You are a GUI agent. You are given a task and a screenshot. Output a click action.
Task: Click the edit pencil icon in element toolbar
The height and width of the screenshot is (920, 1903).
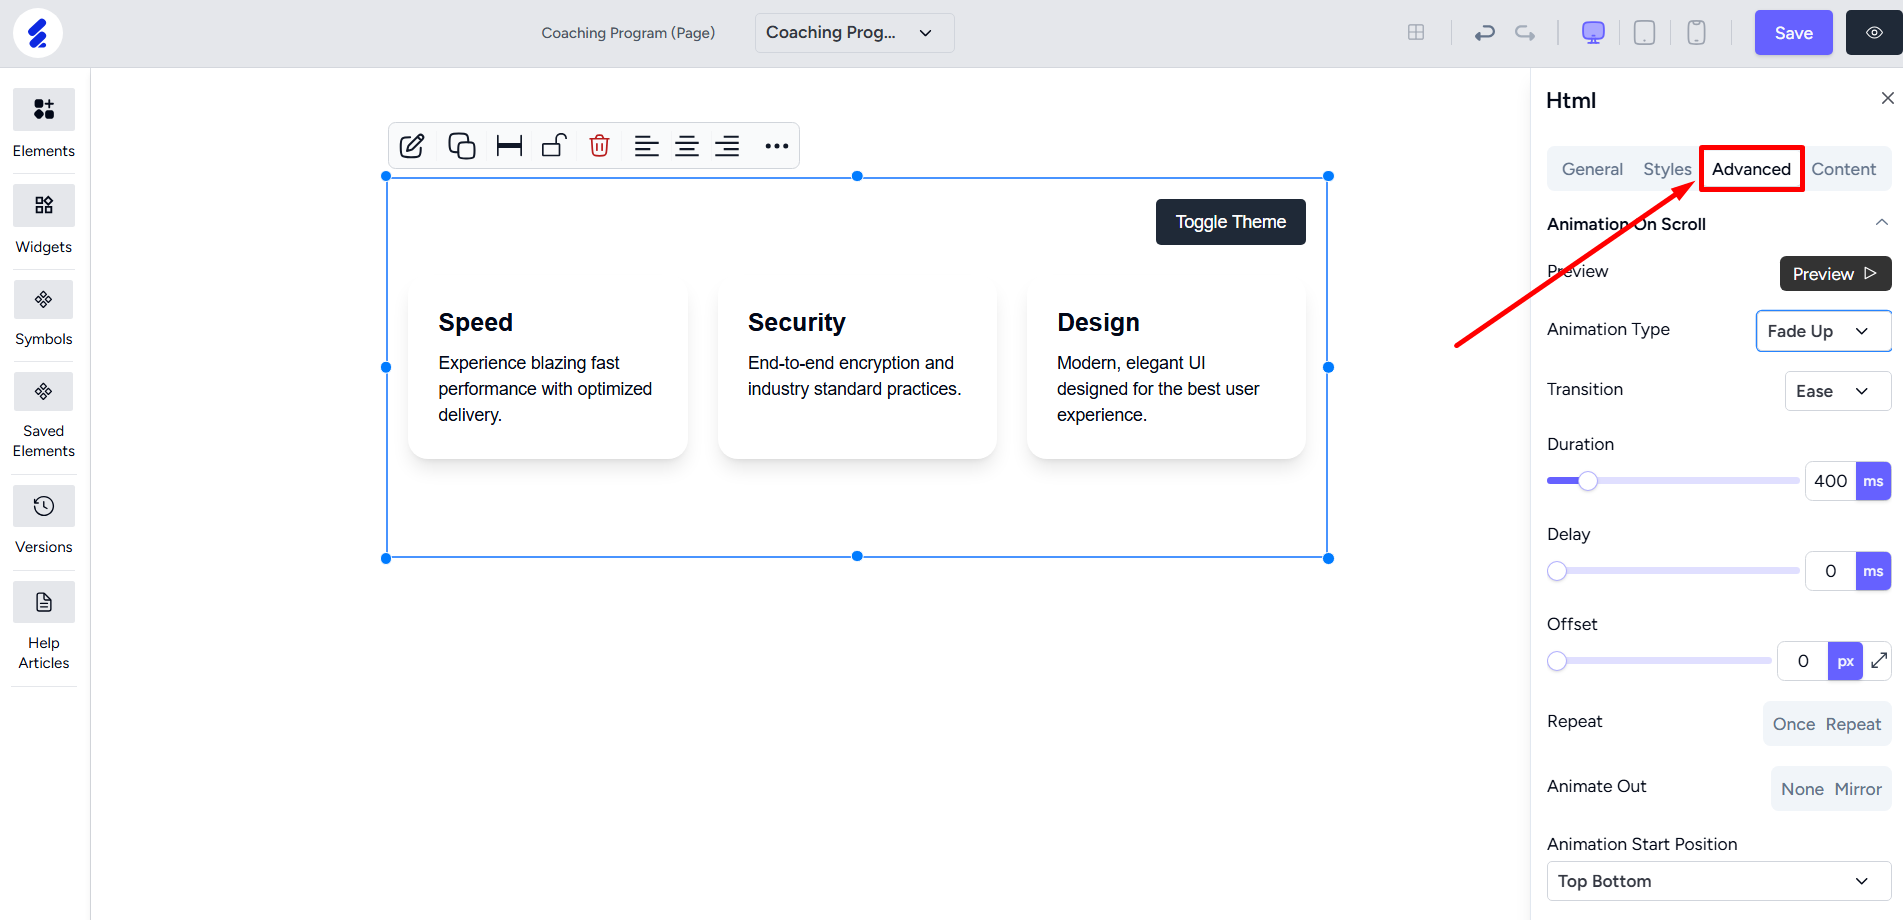412,146
